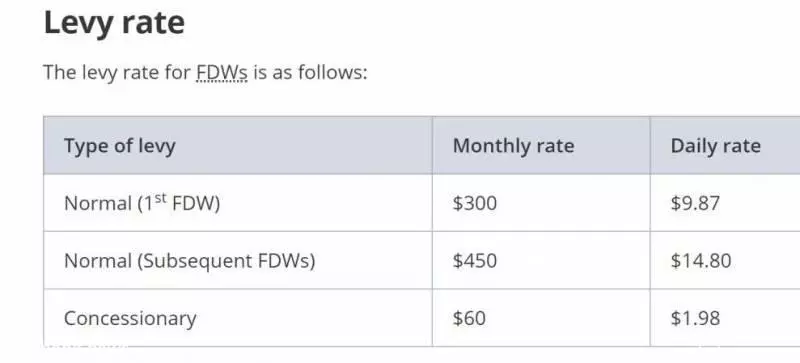
Task: Click the $1.98 daily rate cell
Action: pos(695,319)
